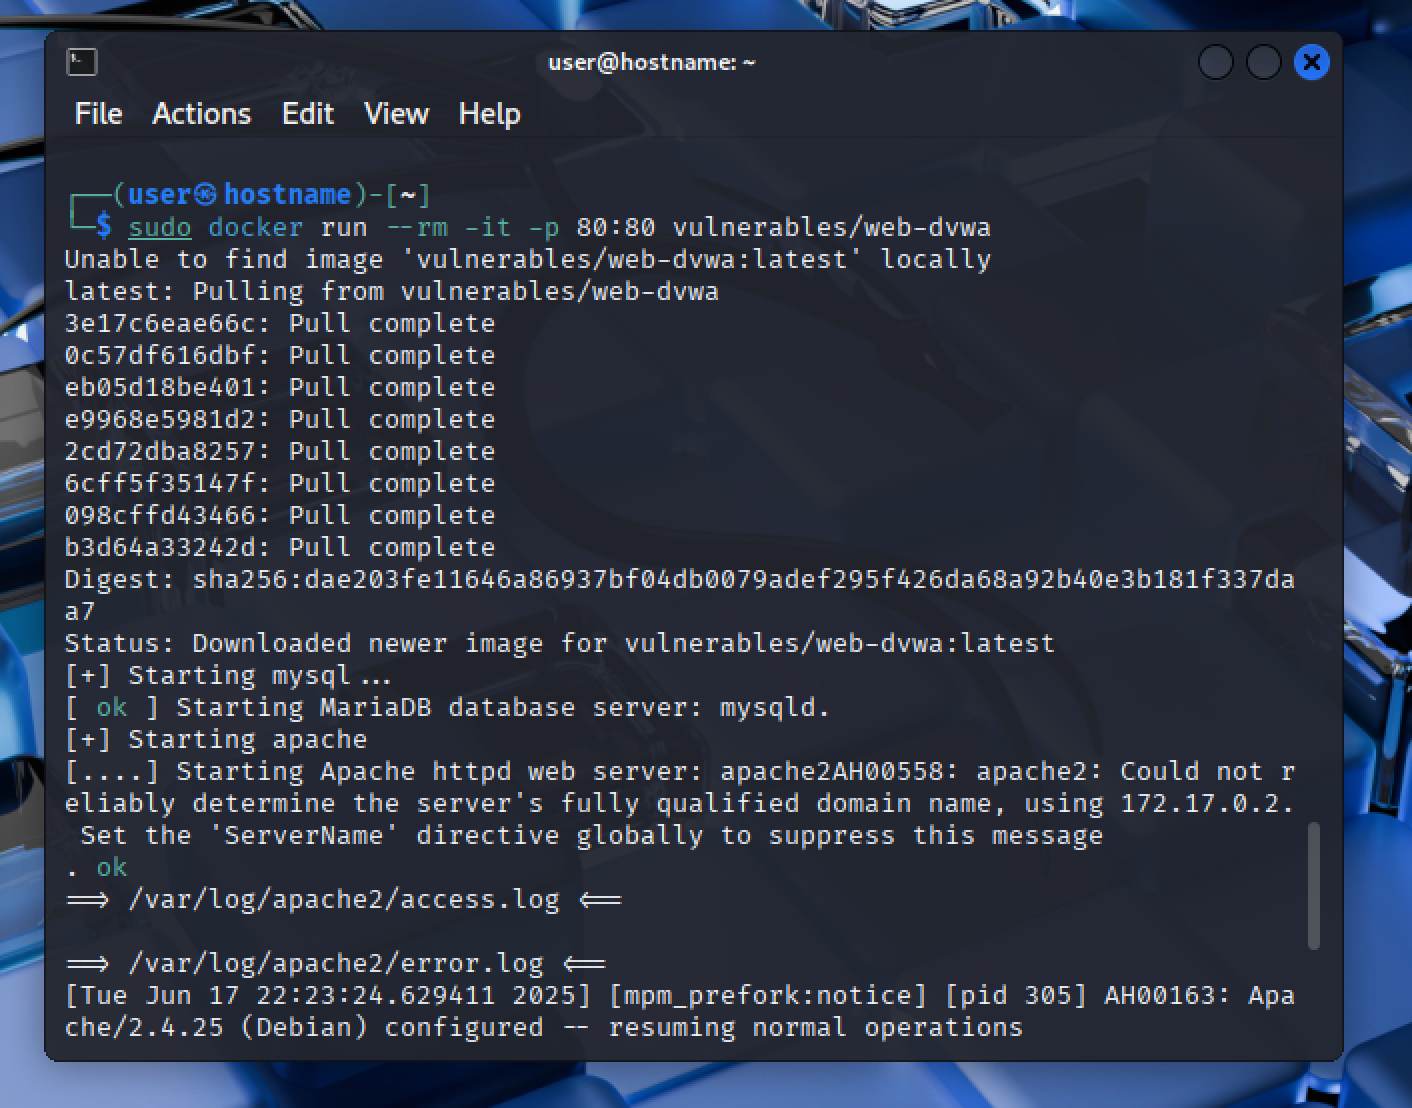Click the '[mpm_prefork:notice]' log text
Screen dimensions: 1412x1108
pyautogui.click(x=768, y=995)
